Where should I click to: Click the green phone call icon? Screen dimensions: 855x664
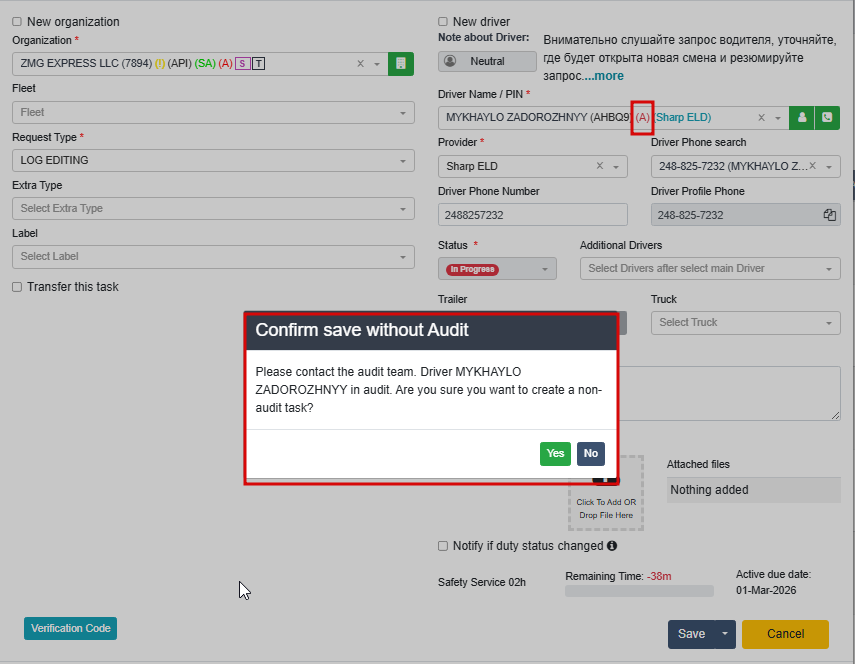tap(827, 118)
